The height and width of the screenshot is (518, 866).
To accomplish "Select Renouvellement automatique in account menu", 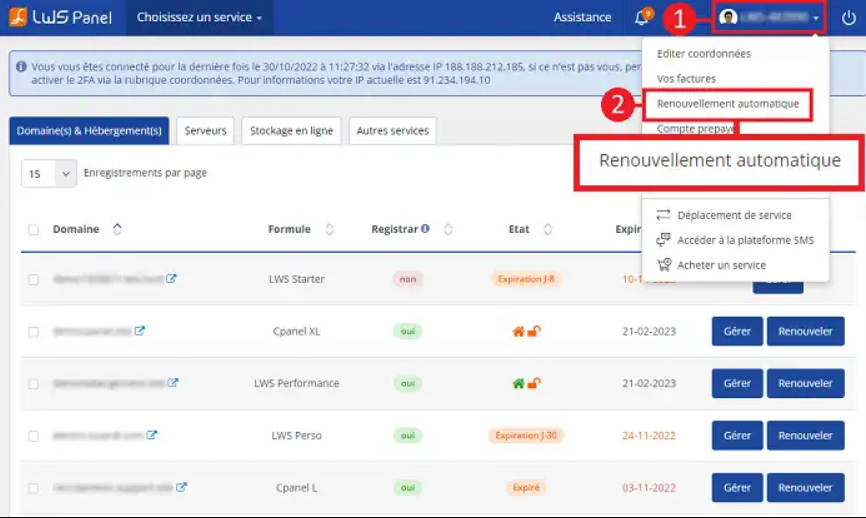I will pyautogui.click(x=728, y=104).
